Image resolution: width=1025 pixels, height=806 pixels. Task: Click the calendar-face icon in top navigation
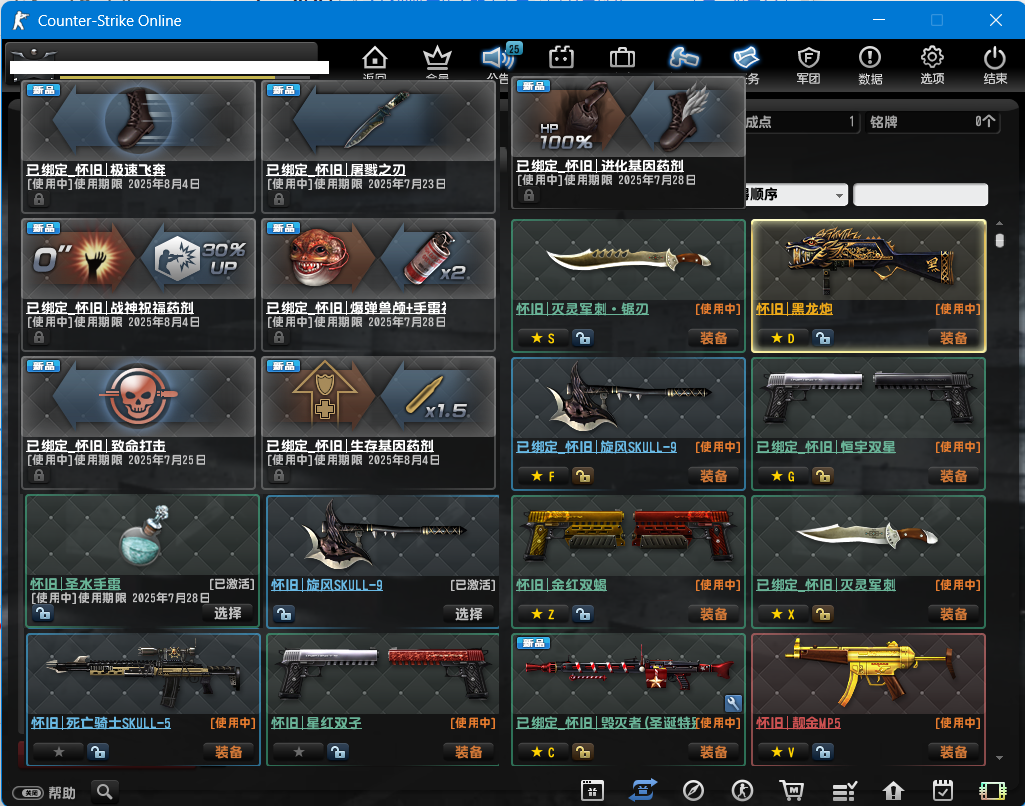point(562,58)
